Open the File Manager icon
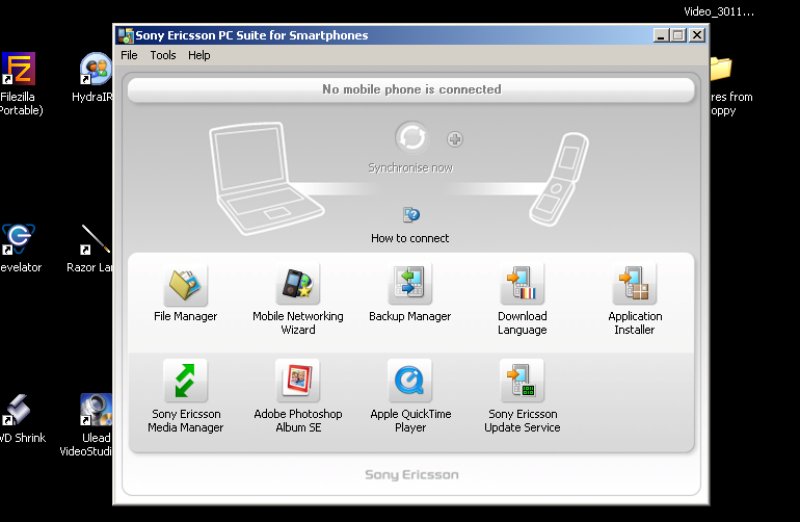This screenshot has width=800, height=522. tap(185, 284)
